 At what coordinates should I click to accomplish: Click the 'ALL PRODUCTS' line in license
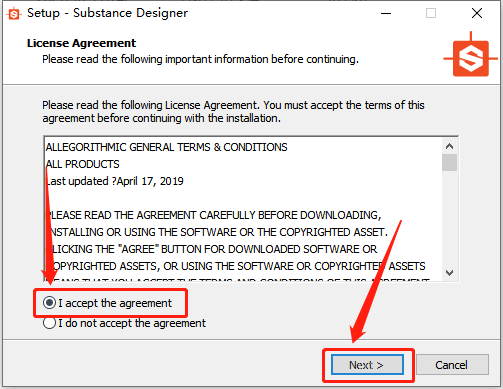82,164
